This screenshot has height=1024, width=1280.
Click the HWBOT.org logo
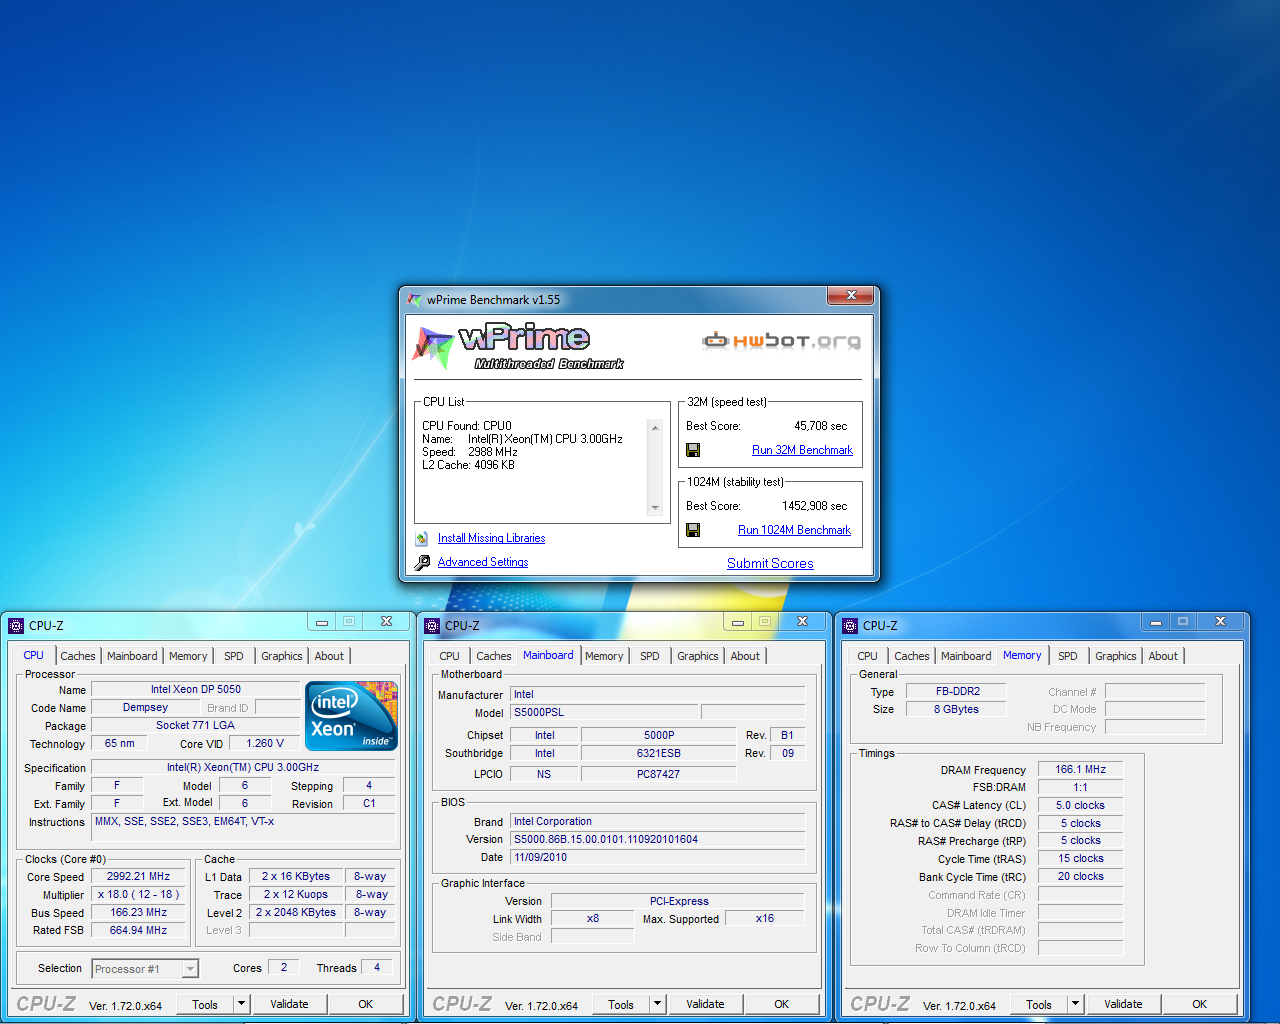[x=781, y=340]
